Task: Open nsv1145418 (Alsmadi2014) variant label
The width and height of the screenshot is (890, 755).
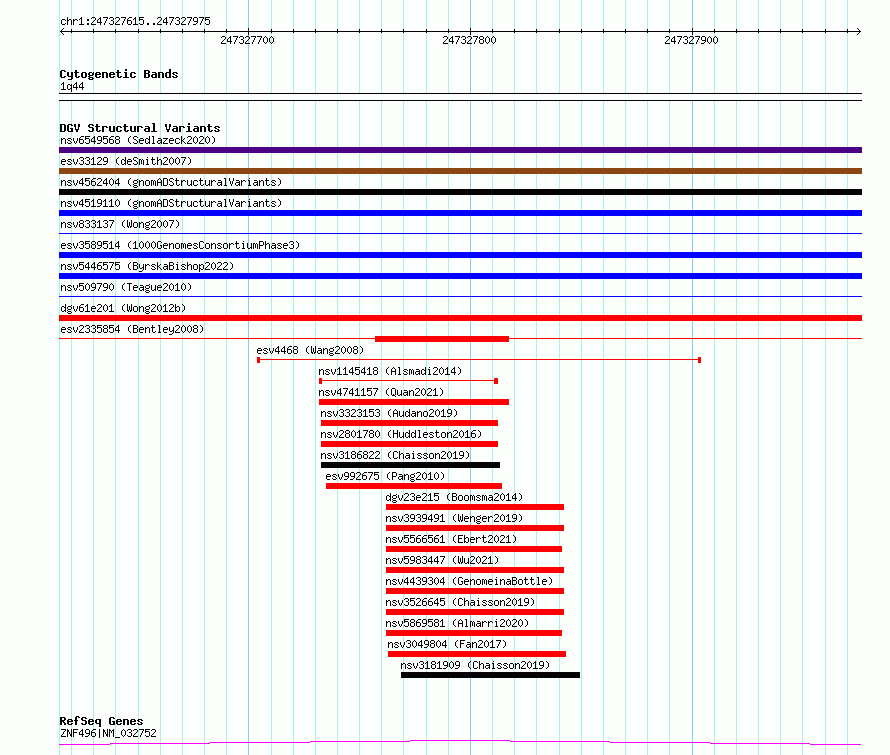Action: coord(390,371)
